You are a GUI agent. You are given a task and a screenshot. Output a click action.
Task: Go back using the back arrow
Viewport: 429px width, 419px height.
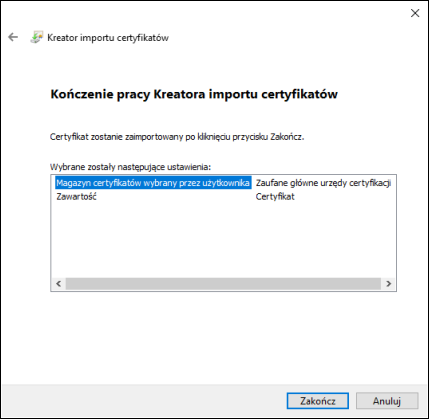13,37
